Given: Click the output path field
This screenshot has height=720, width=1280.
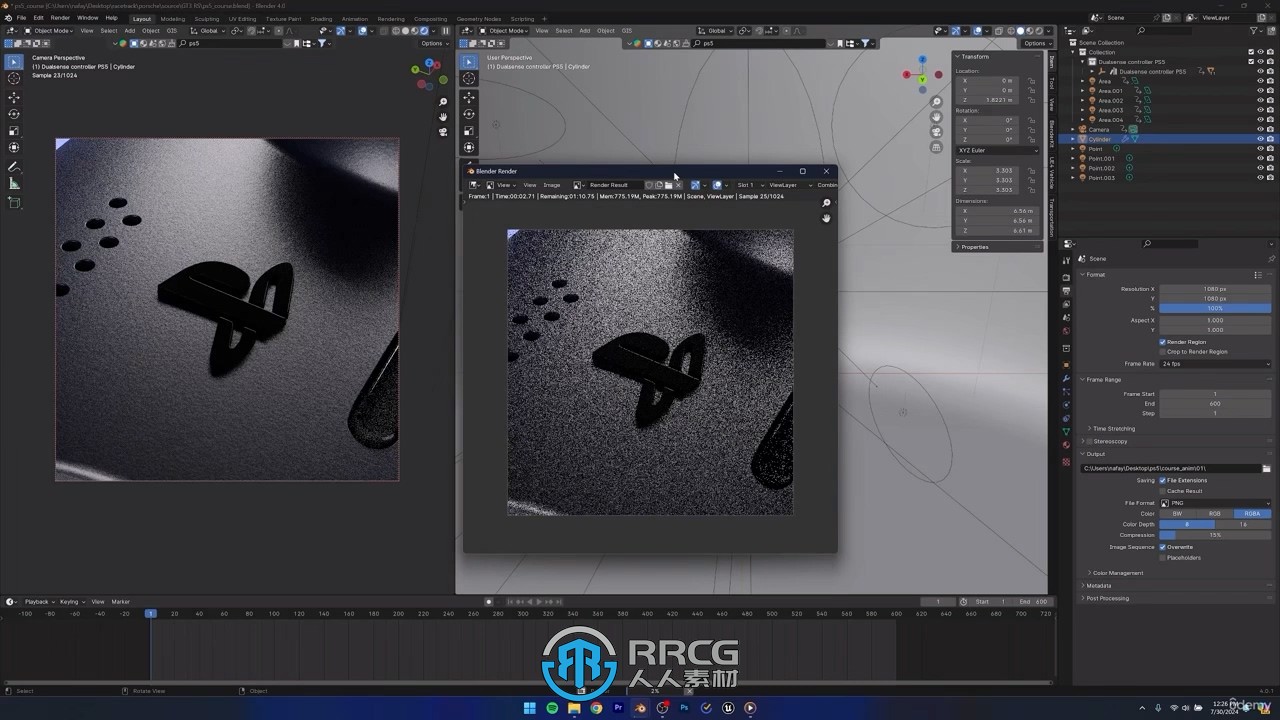Looking at the screenshot, I should [x=1170, y=468].
